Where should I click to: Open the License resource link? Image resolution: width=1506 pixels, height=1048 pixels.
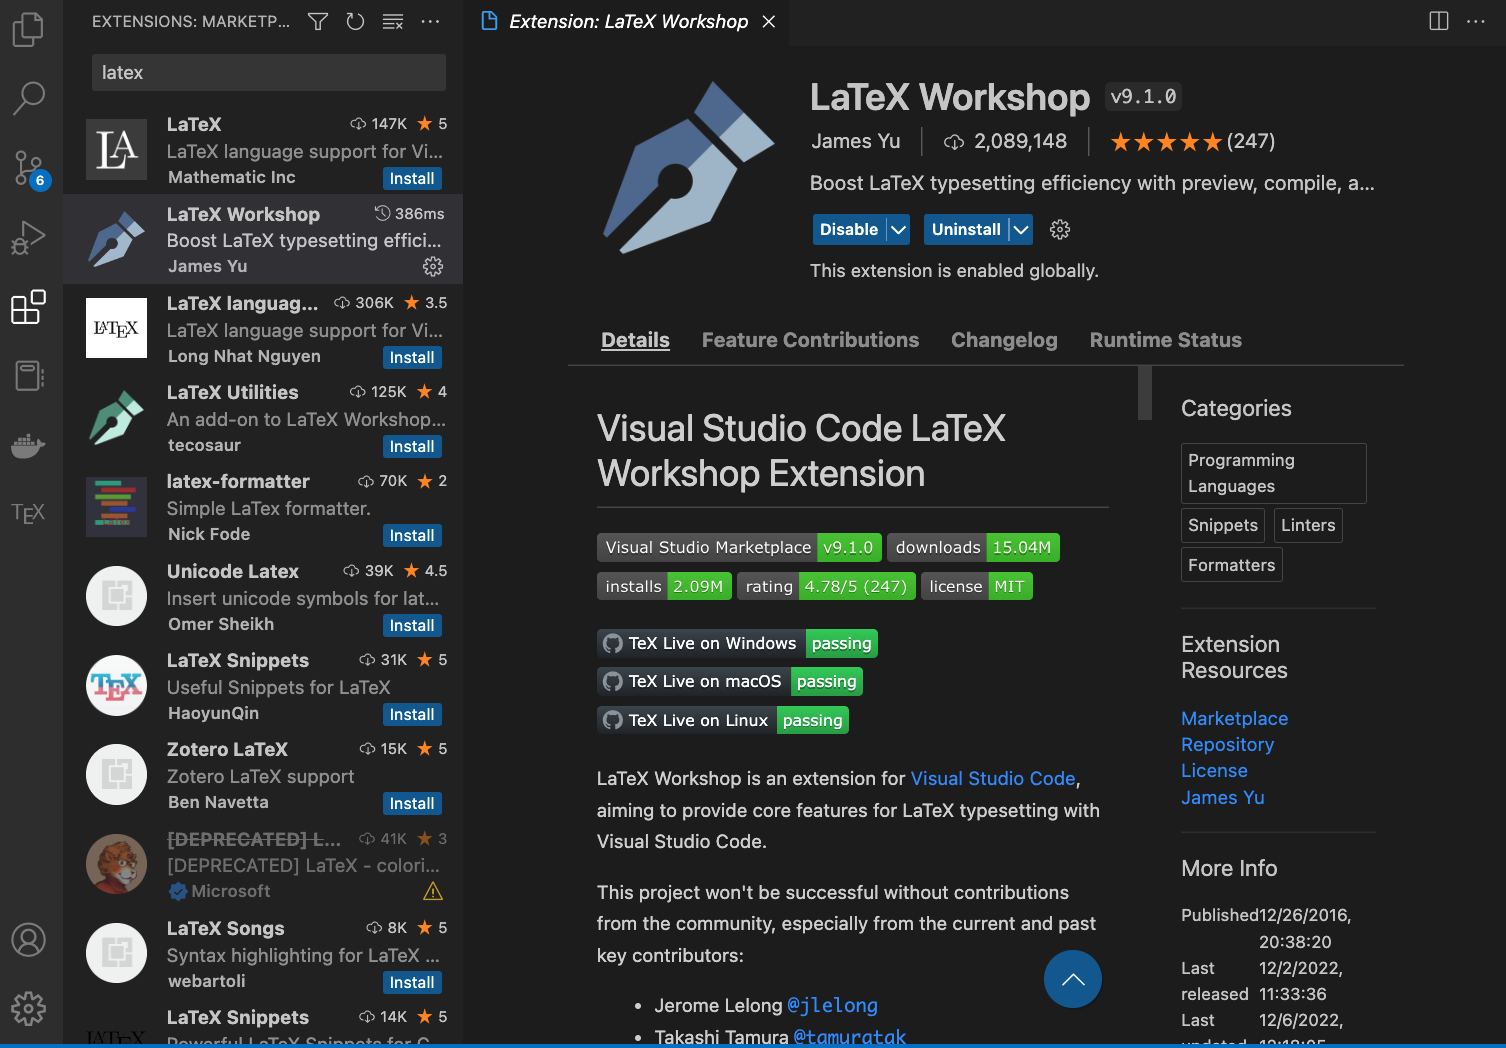click(1214, 771)
